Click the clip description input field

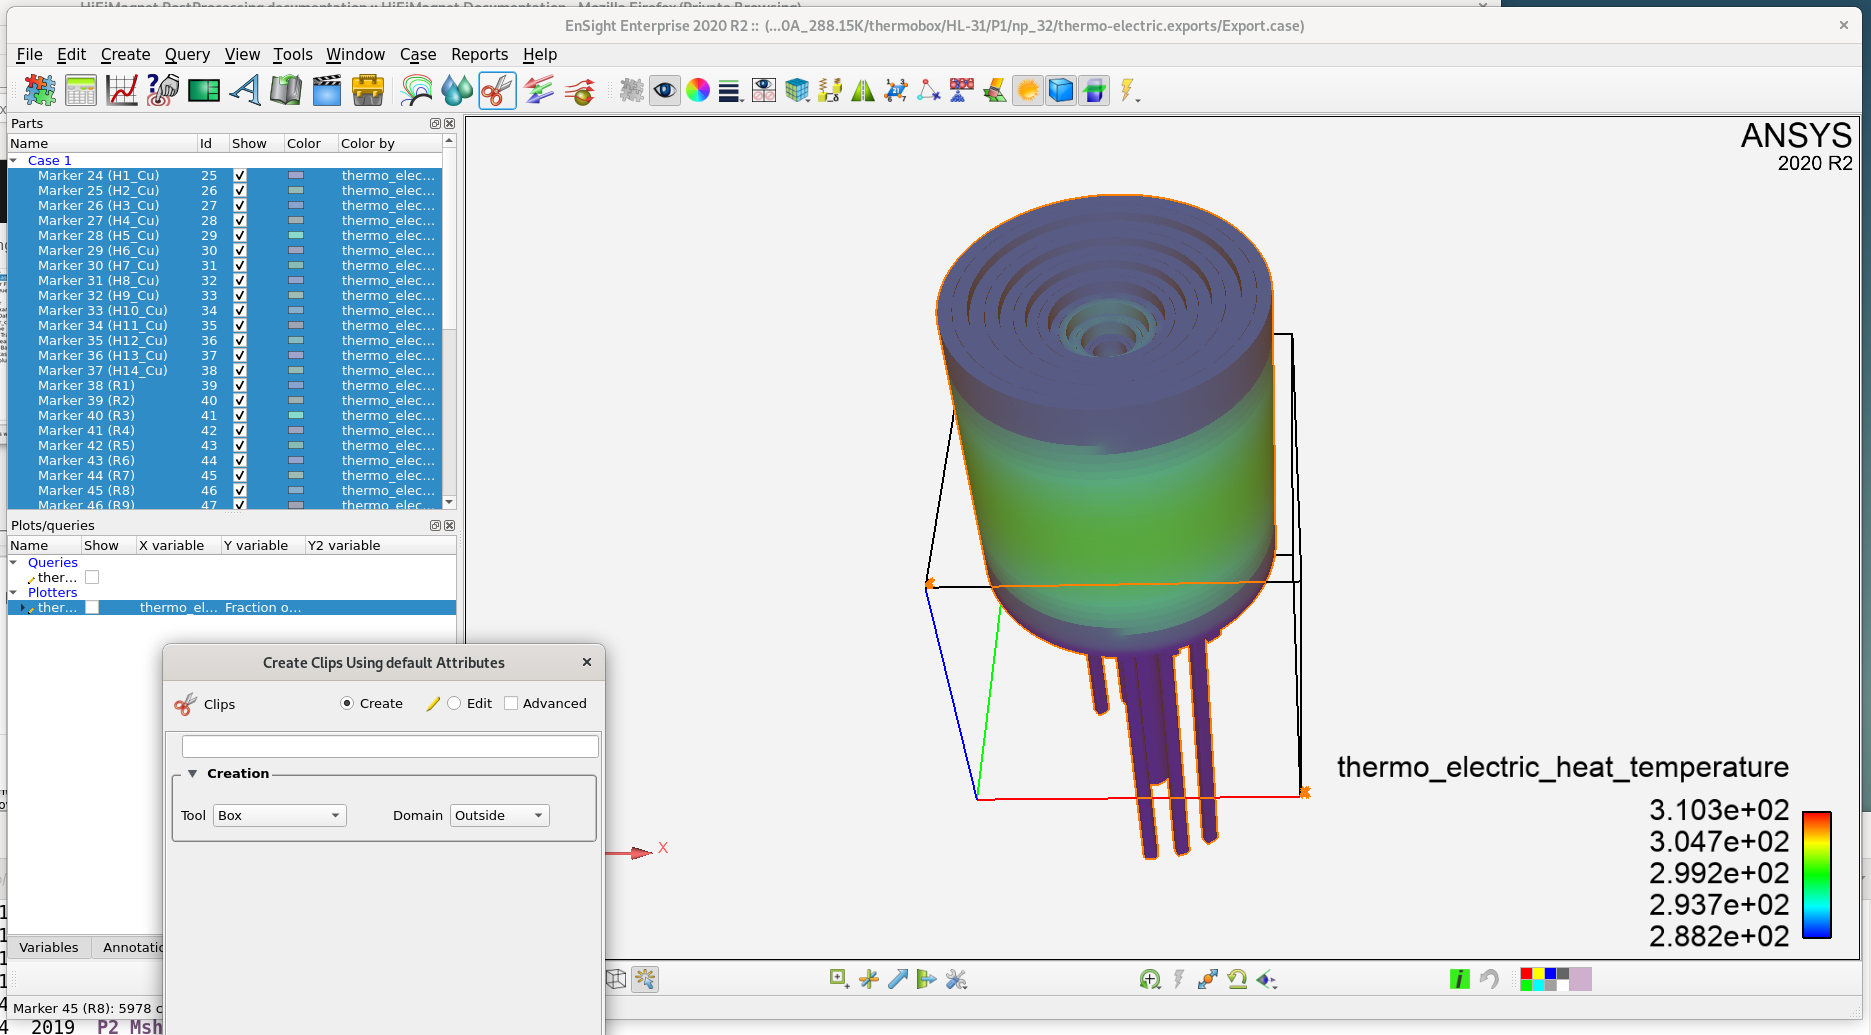(x=390, y=746)
